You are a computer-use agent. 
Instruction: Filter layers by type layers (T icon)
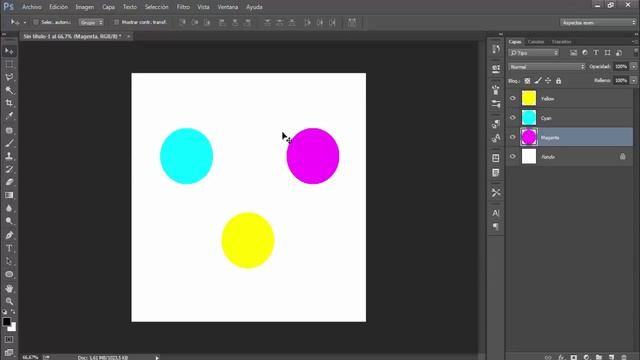pyautogui.click(x=596, y=53)
